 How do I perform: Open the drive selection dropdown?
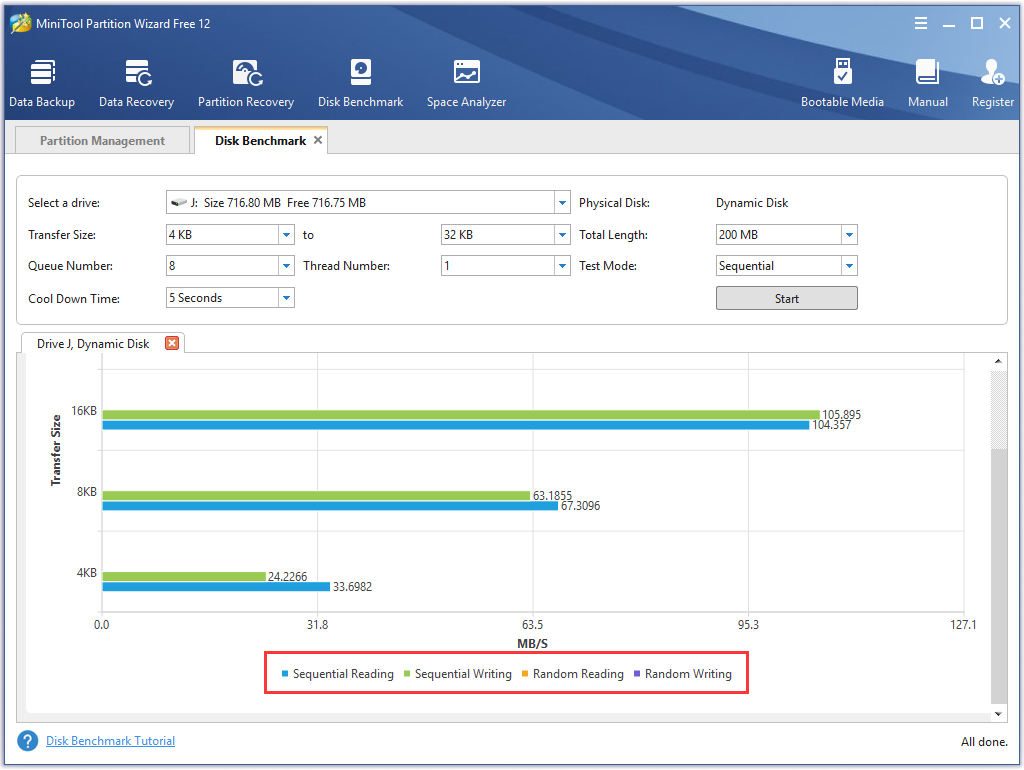pos(561,202)
